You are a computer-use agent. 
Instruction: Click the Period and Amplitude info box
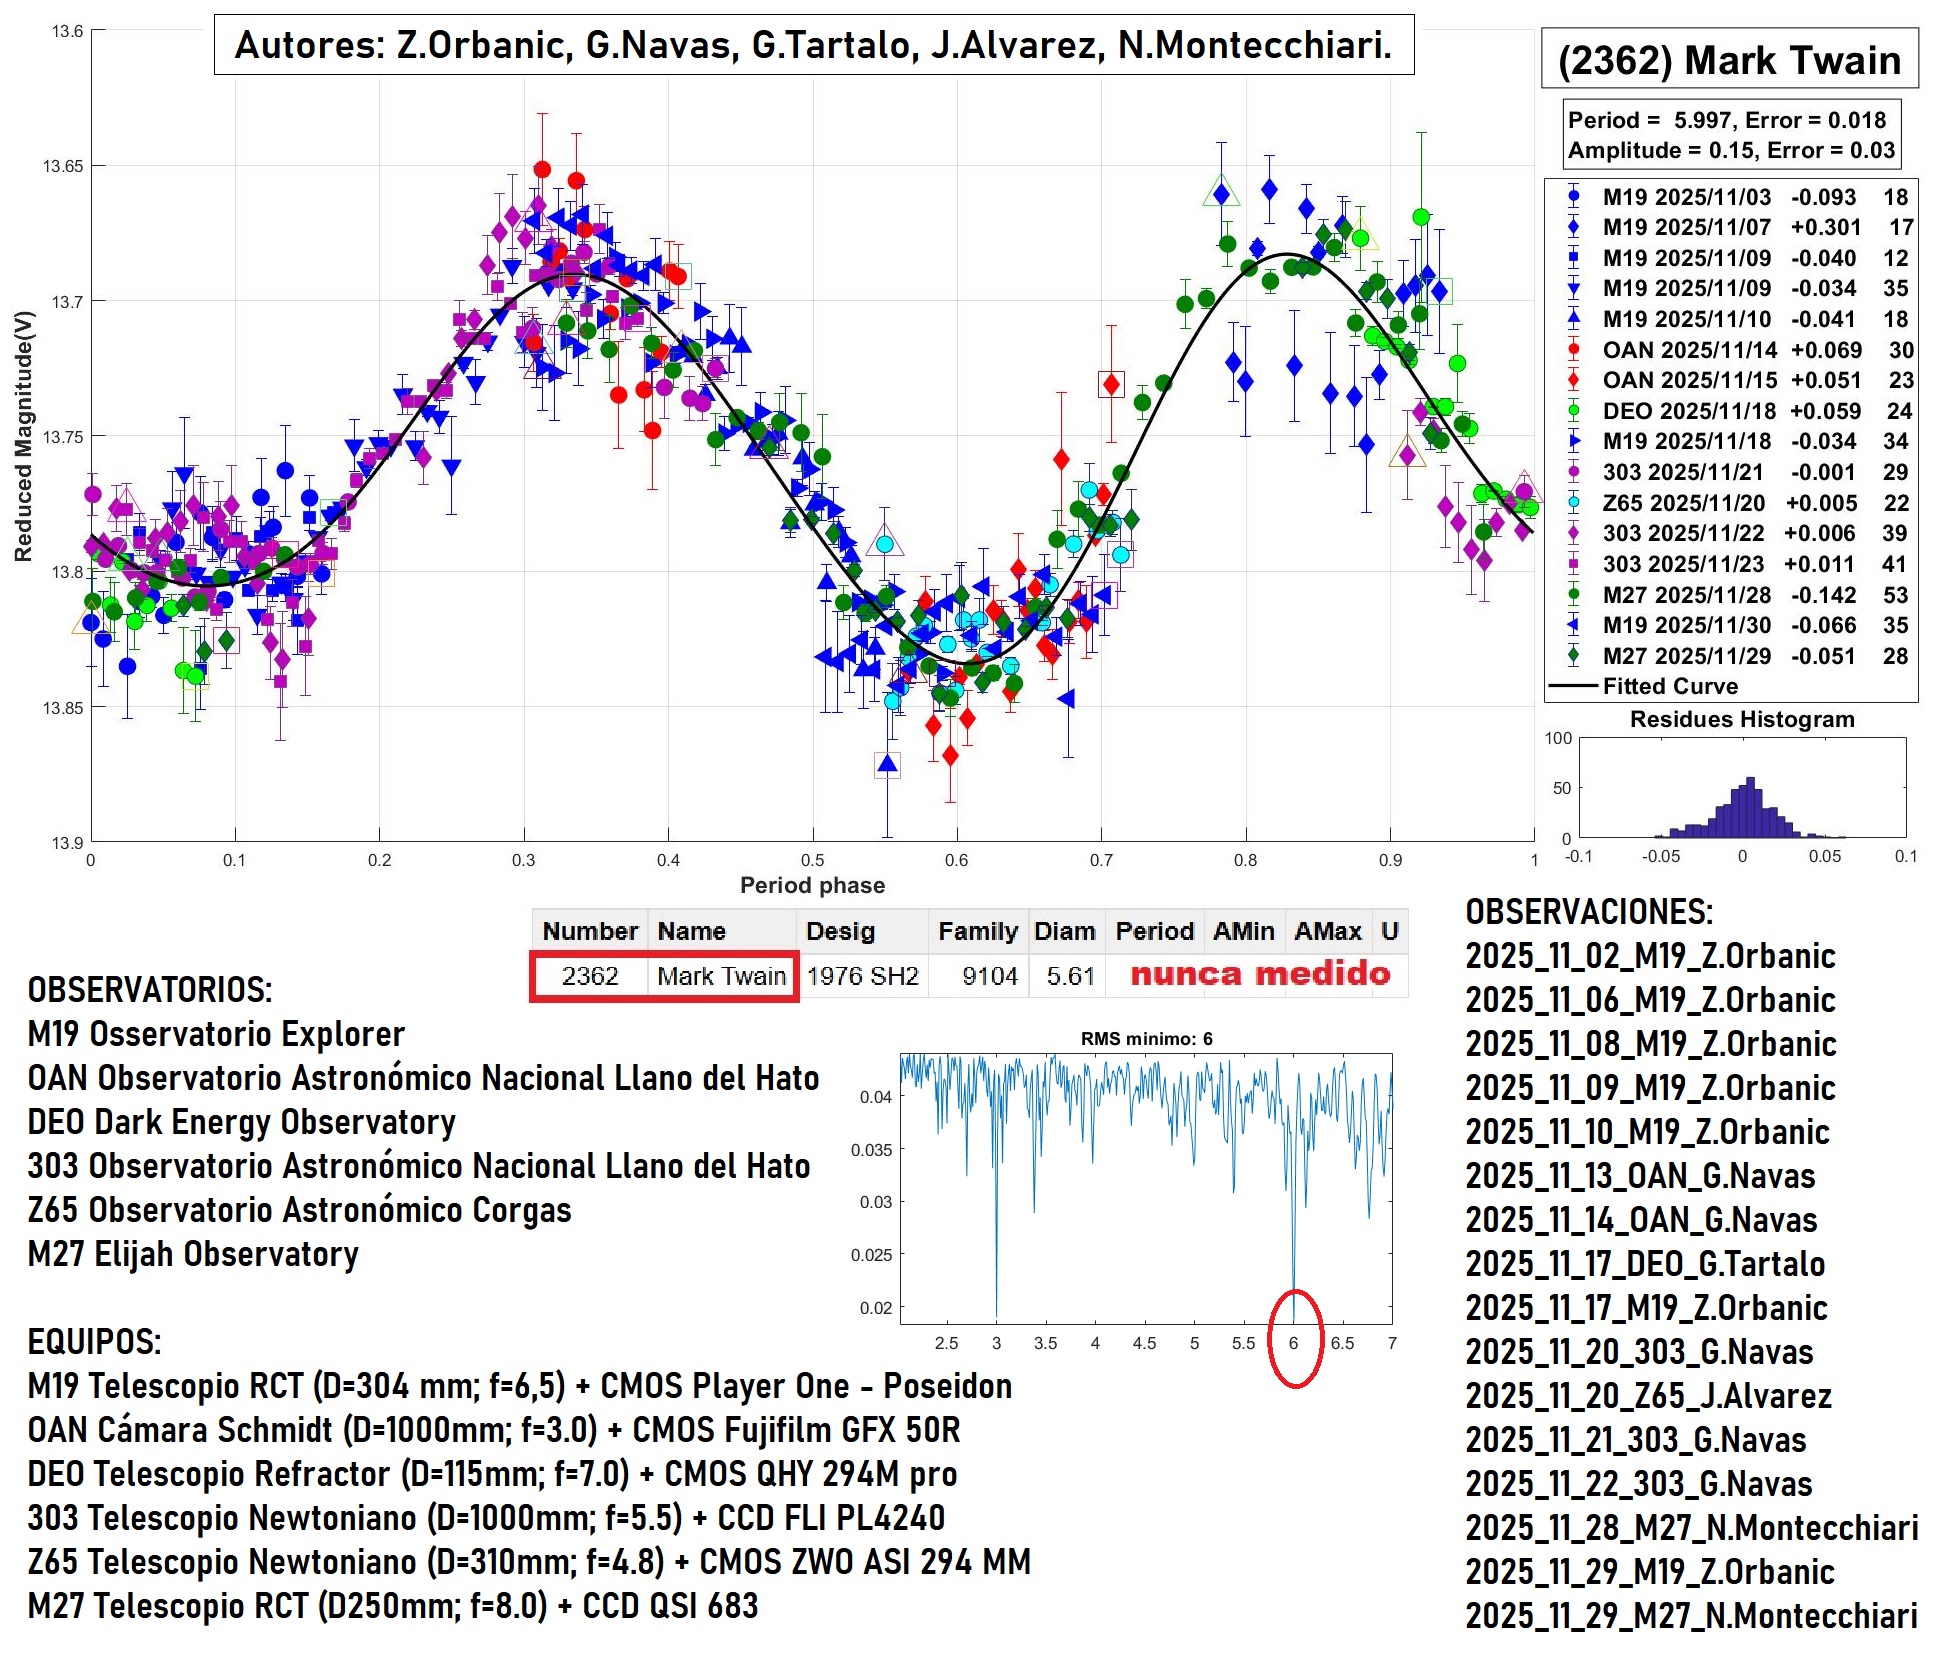click(1730, 135)
